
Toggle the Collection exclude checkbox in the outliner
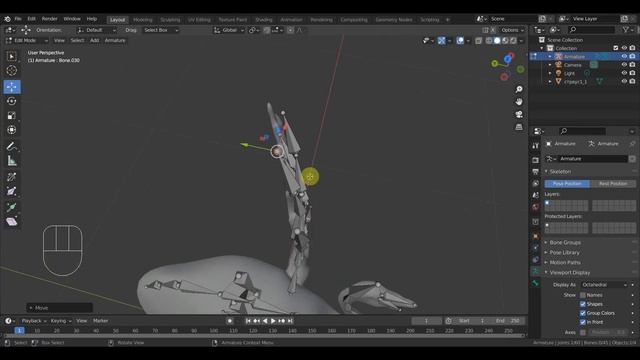tap(616, 48)
